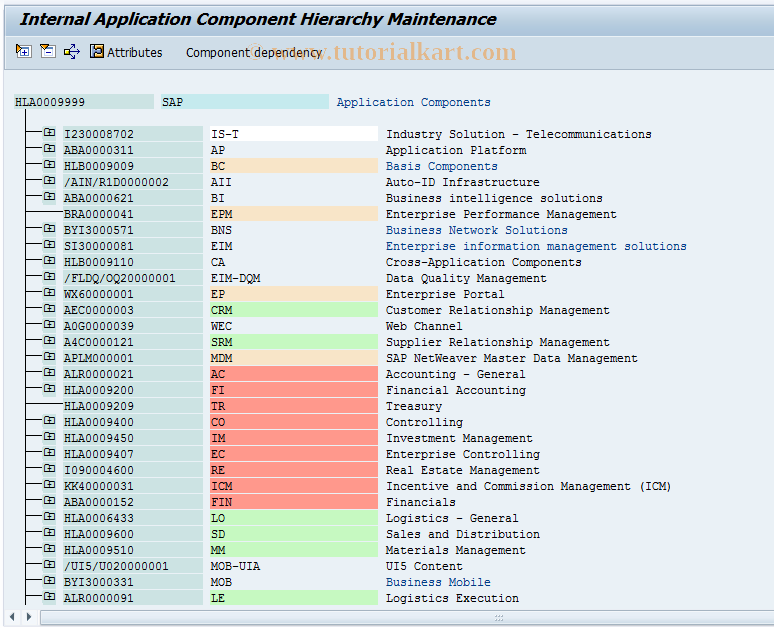The image size is (774, 628).
Task: Select the TR Treasury component cell
Action: (294, 406)
